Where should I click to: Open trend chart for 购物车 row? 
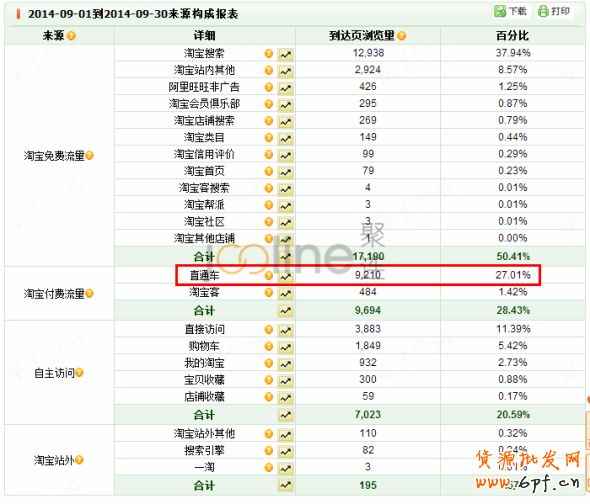point(286,347)
